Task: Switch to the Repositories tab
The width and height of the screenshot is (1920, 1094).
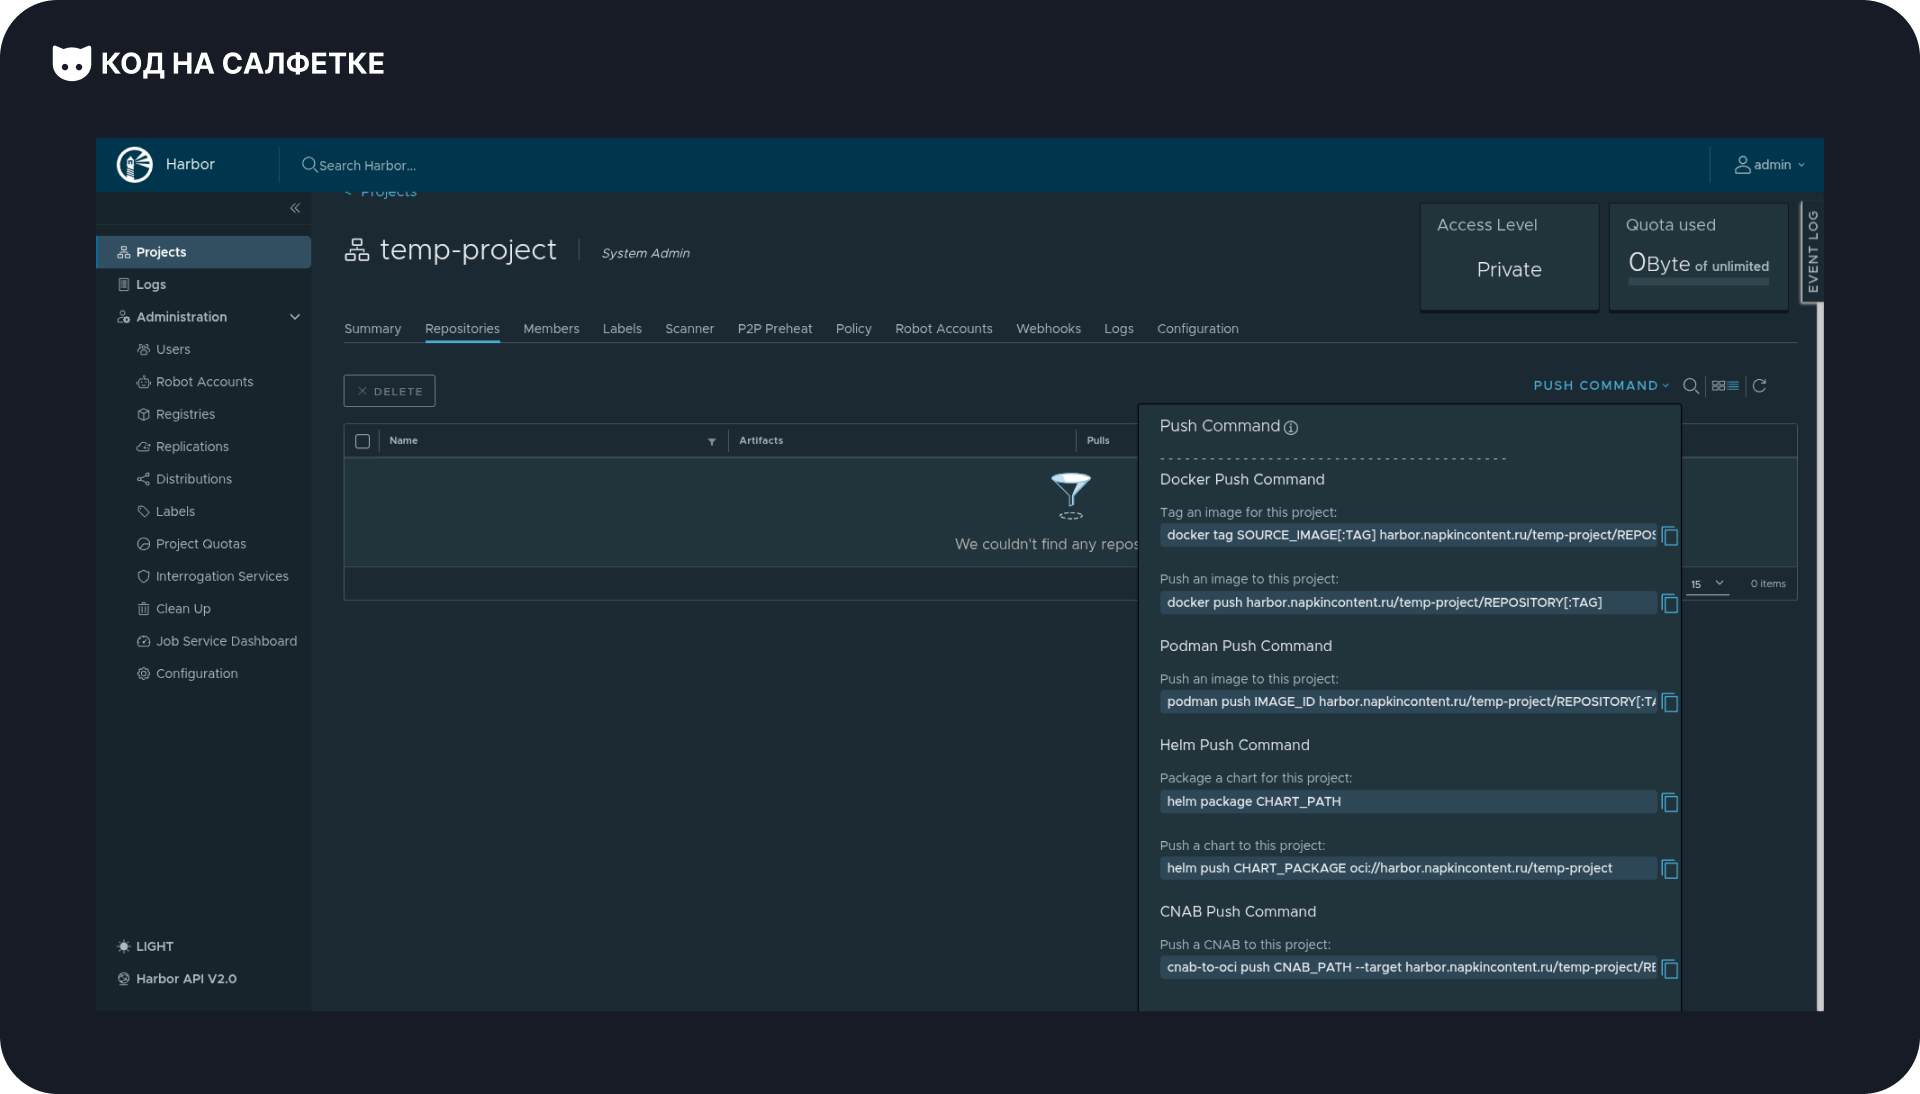Action: 462,329
